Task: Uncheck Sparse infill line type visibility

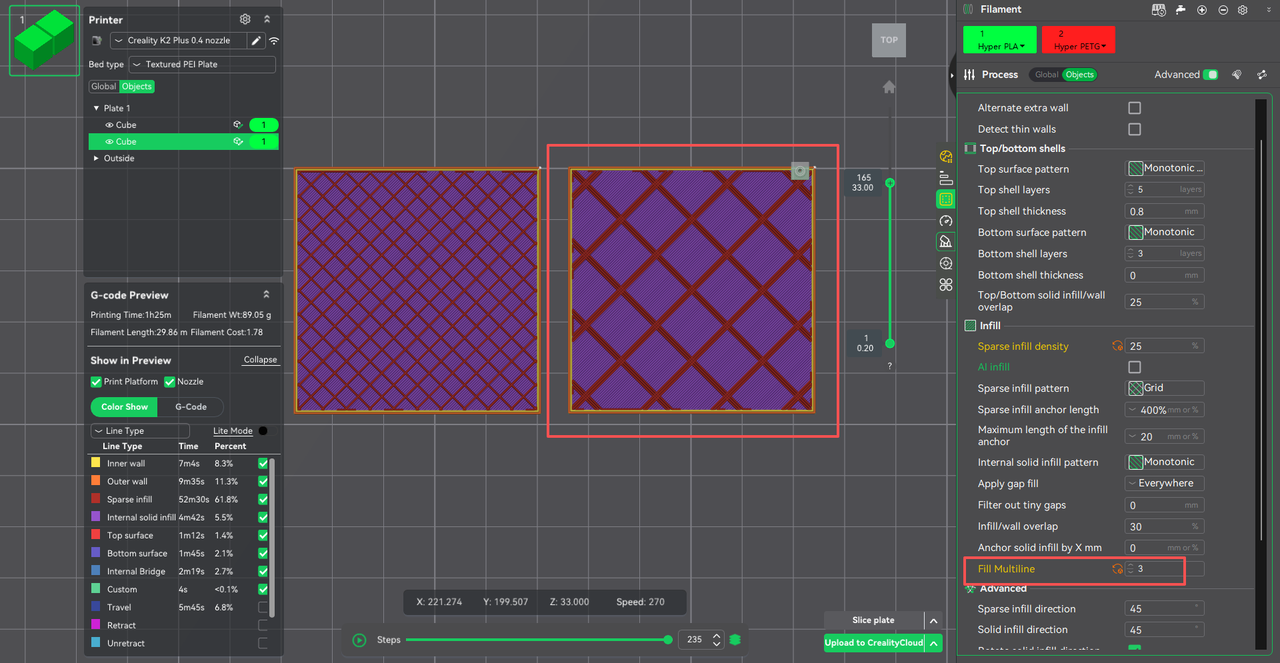Action: (x=263, y=499)
